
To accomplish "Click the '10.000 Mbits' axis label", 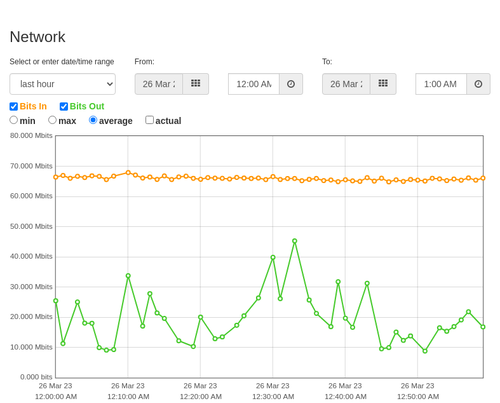I will pyautogui.click(x=31, y=347).
